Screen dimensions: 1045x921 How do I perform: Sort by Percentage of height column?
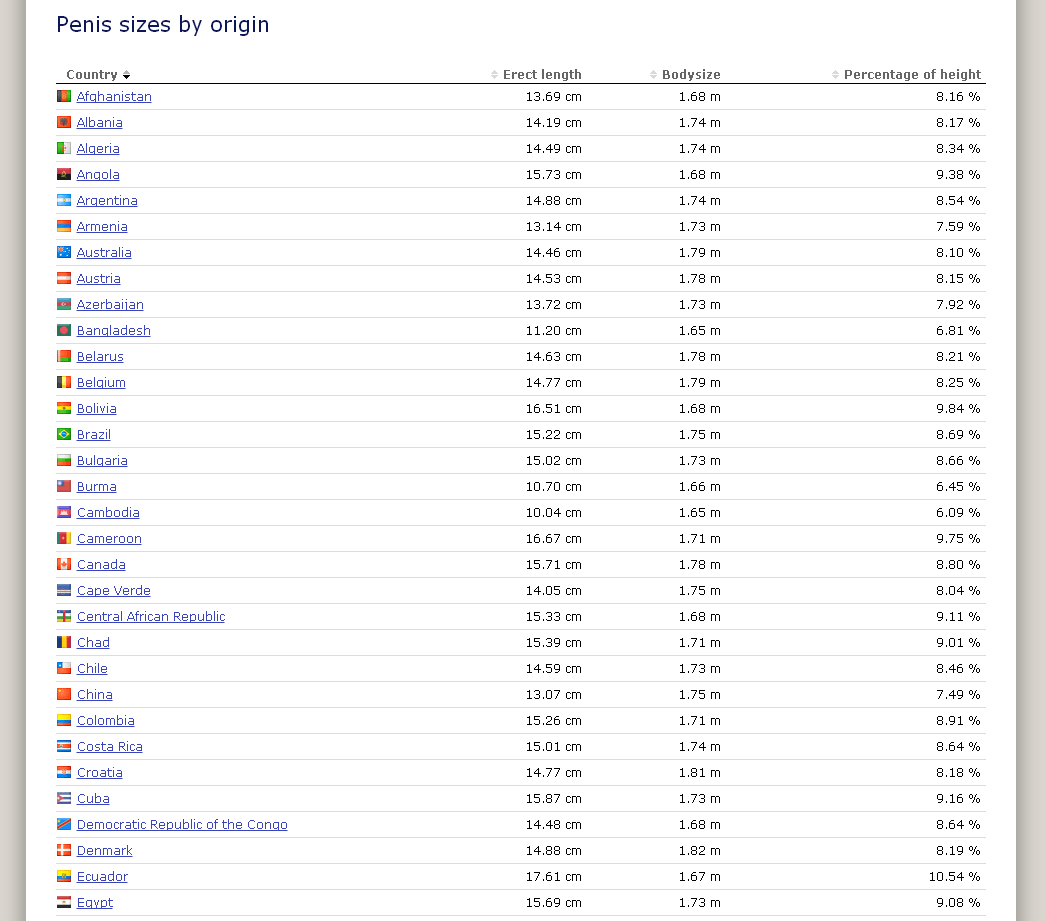point(911,75)
